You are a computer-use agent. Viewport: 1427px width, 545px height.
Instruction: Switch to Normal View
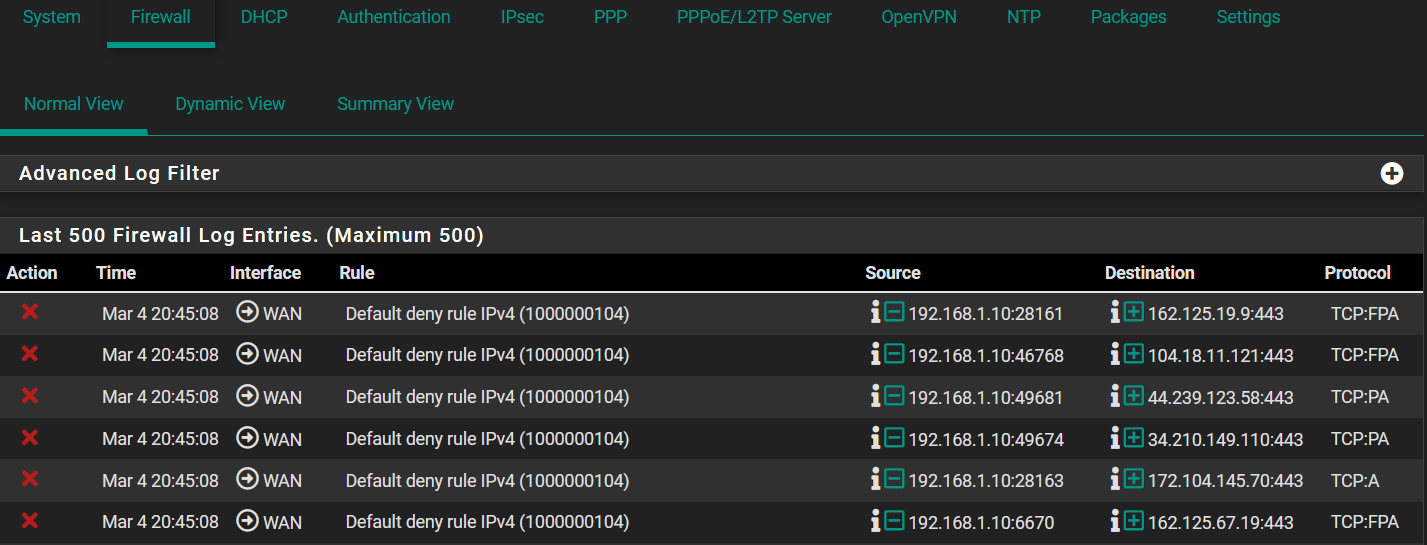point(74,104)
